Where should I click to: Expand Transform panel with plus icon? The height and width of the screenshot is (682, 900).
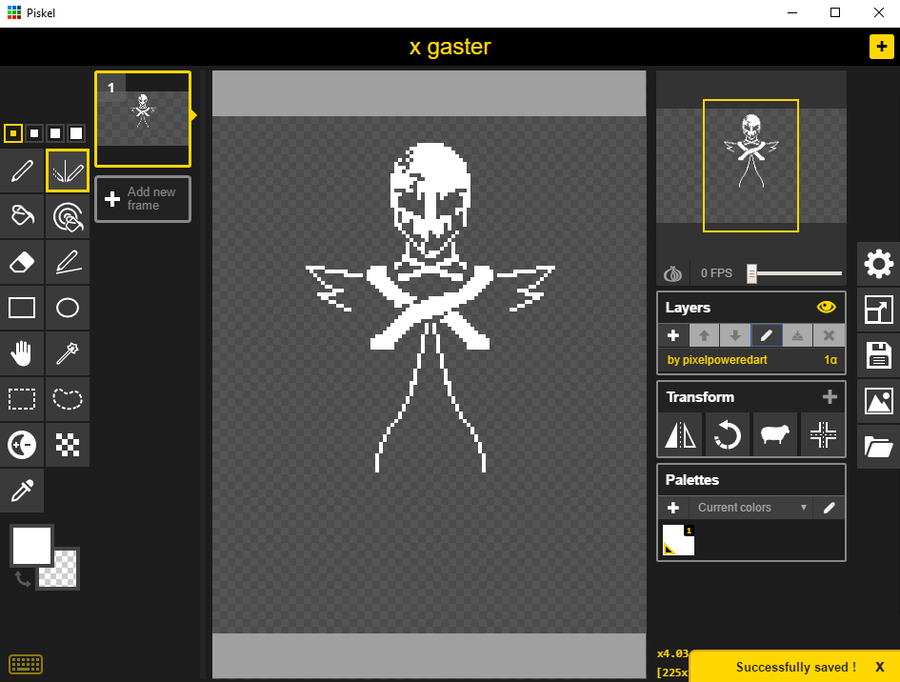click(x=829, y=397)
